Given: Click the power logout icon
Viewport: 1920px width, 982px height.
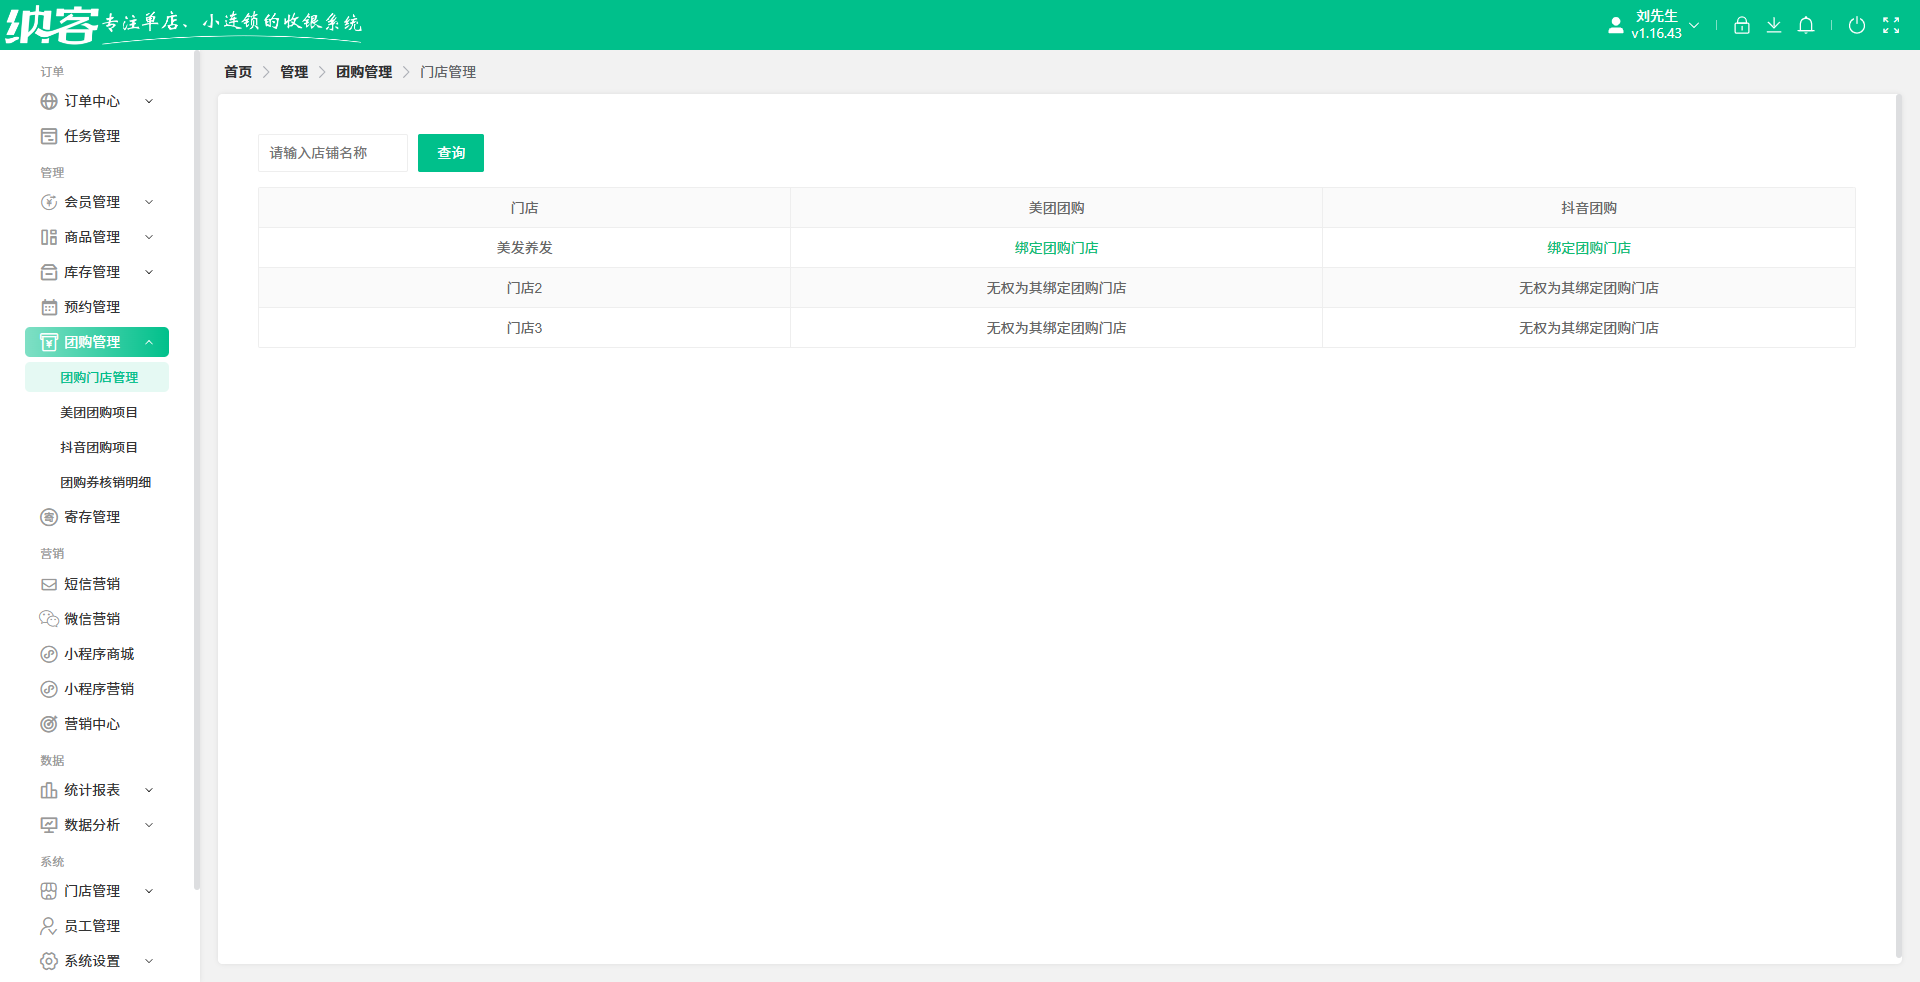Looking at the screenshot, I should [x=1857, y=25].
